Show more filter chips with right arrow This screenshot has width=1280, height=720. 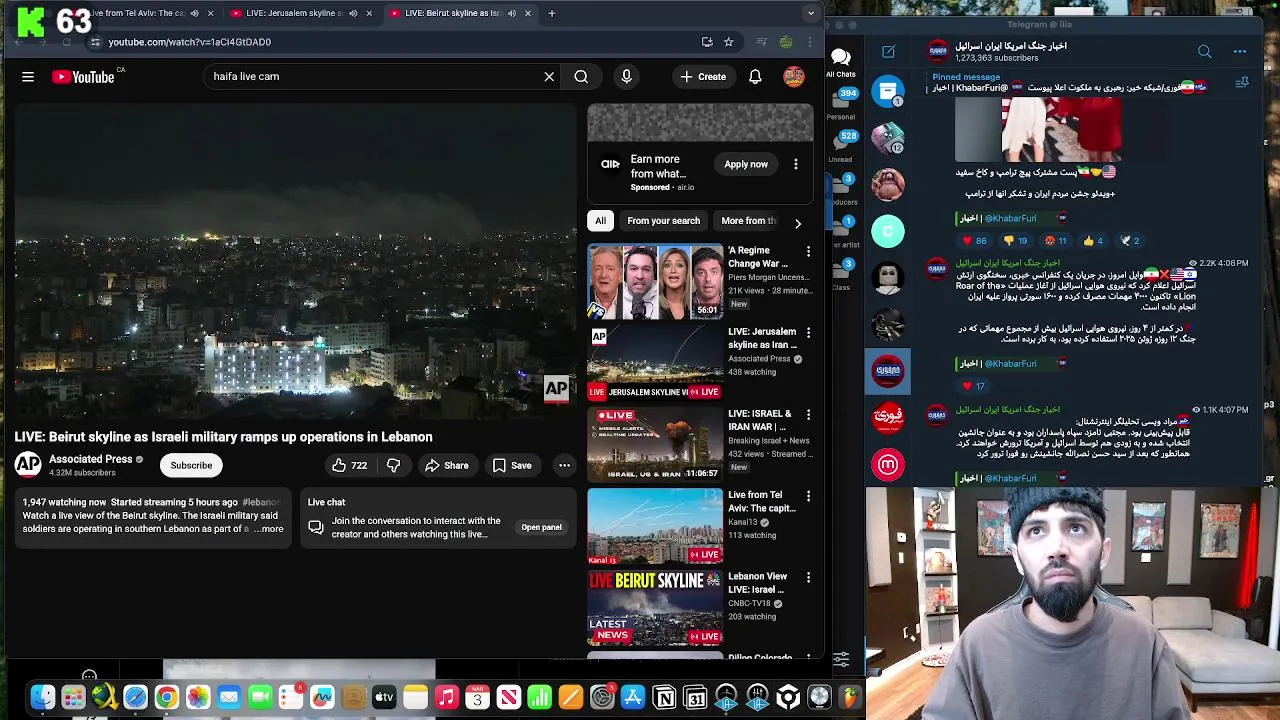(797, 223)
